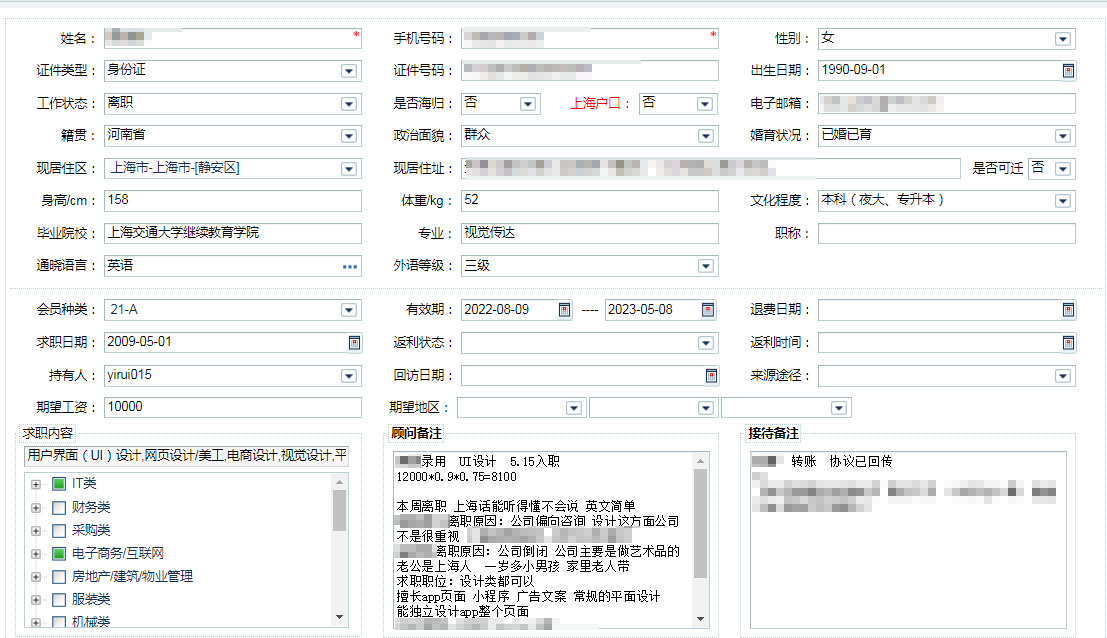Click scroll-up arrow of 顾问备注 box

point(700,461)
